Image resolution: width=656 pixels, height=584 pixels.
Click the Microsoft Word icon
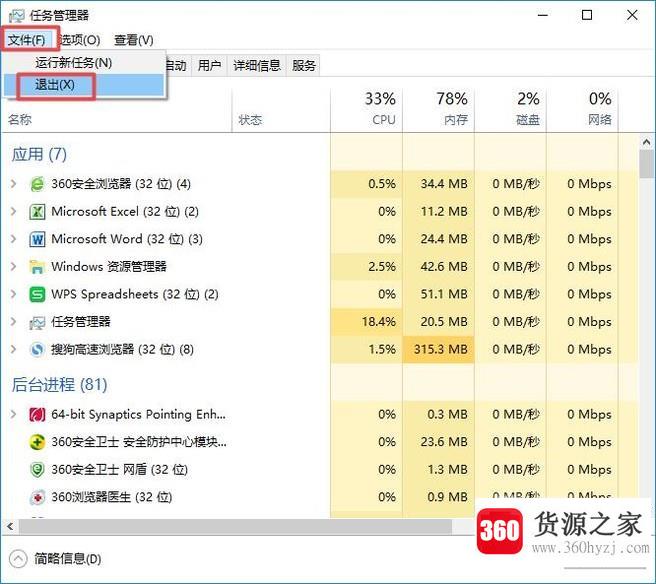click(x=37, y=239)
